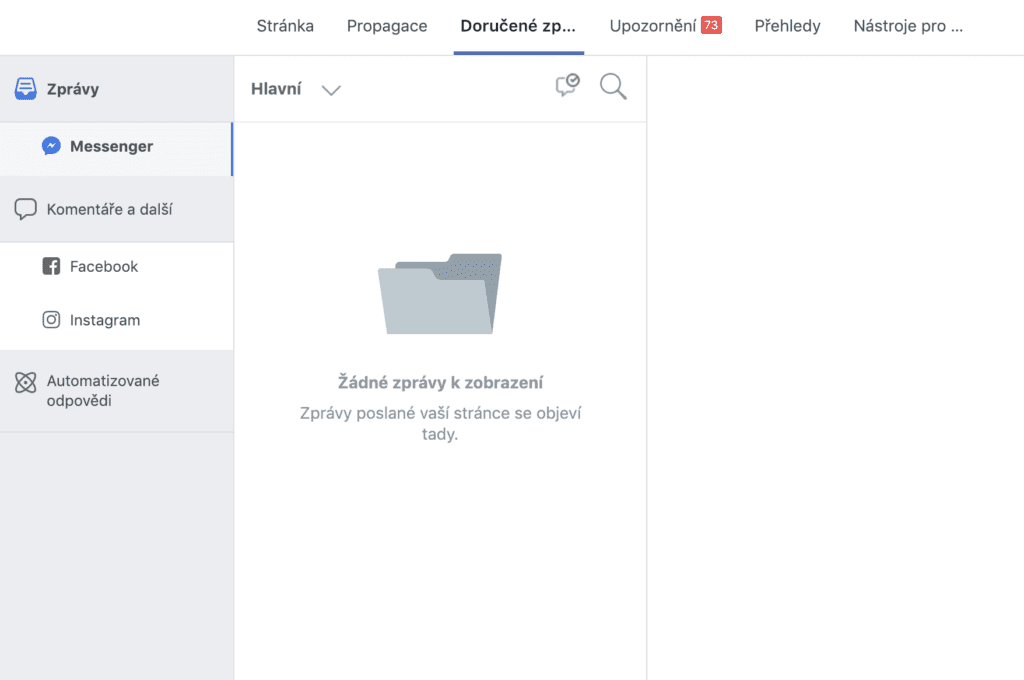
Task: Click the atom icon for automated replies
Action: [26, 382]
